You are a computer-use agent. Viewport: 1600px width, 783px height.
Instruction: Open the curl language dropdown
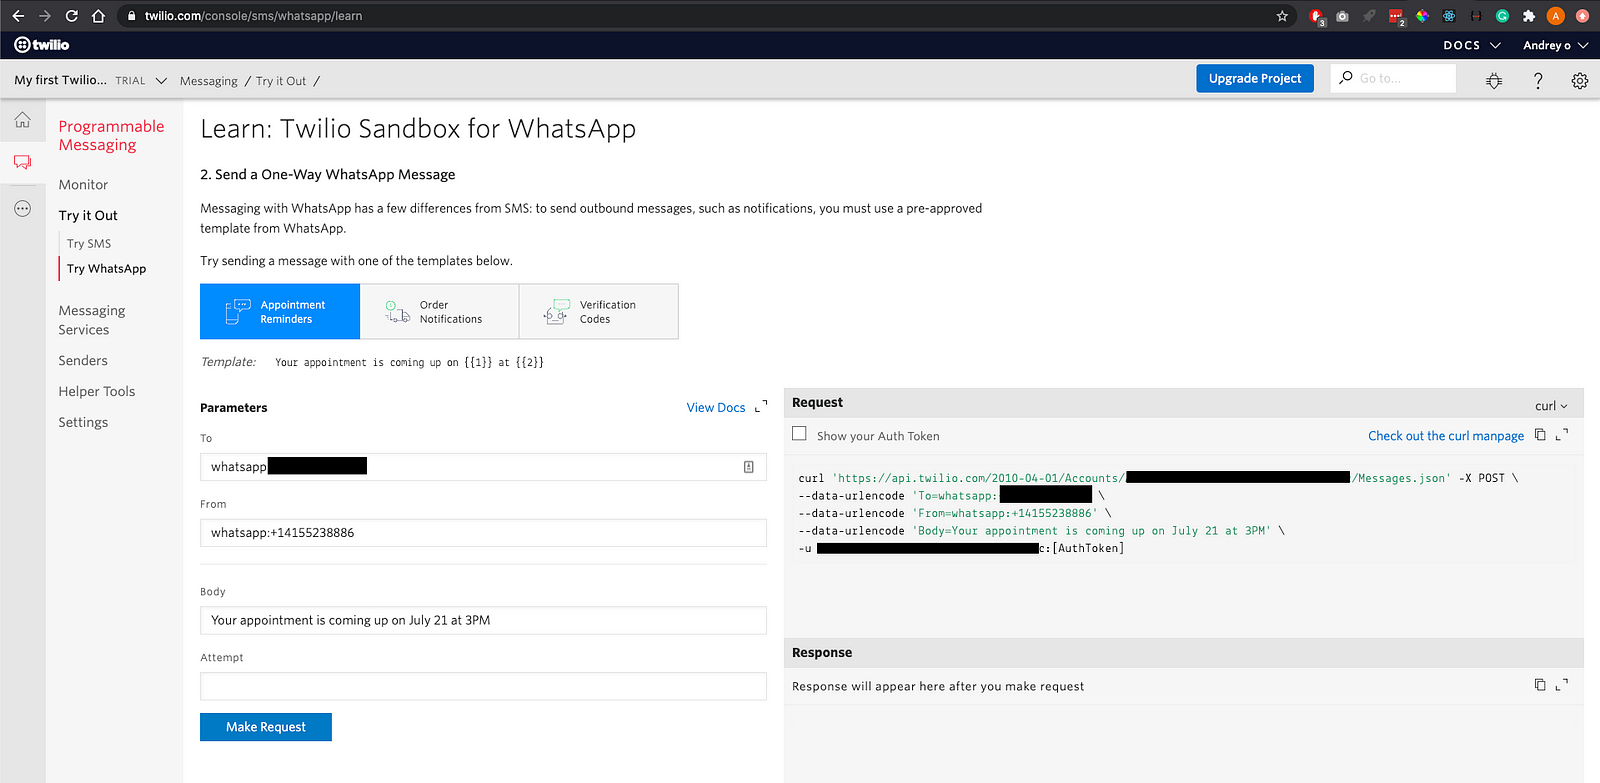click(x=1551, y=406)
